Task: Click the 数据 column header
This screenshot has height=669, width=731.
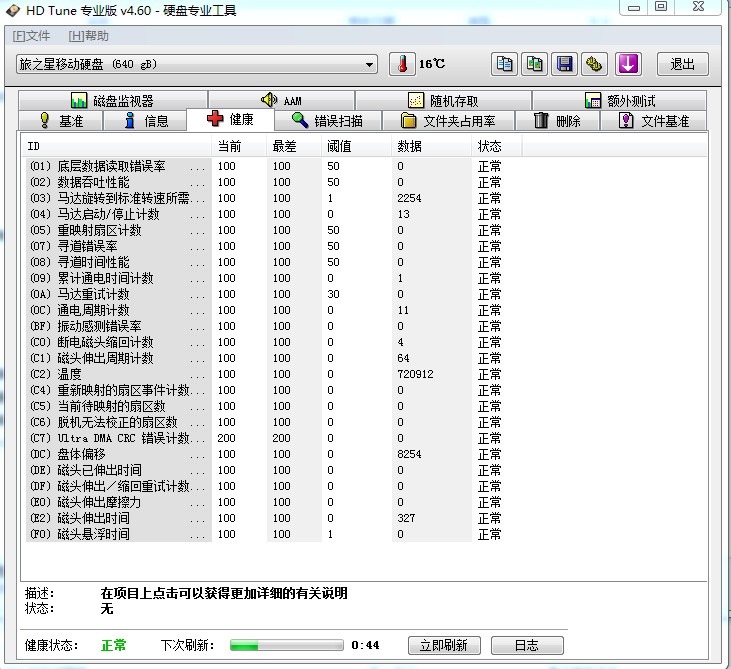Action: click(431, 146)
